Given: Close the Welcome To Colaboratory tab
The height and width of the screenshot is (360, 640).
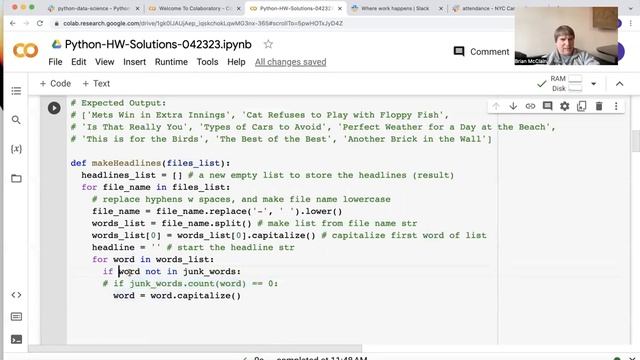Looking at the screenshot, I should (239, 8).
